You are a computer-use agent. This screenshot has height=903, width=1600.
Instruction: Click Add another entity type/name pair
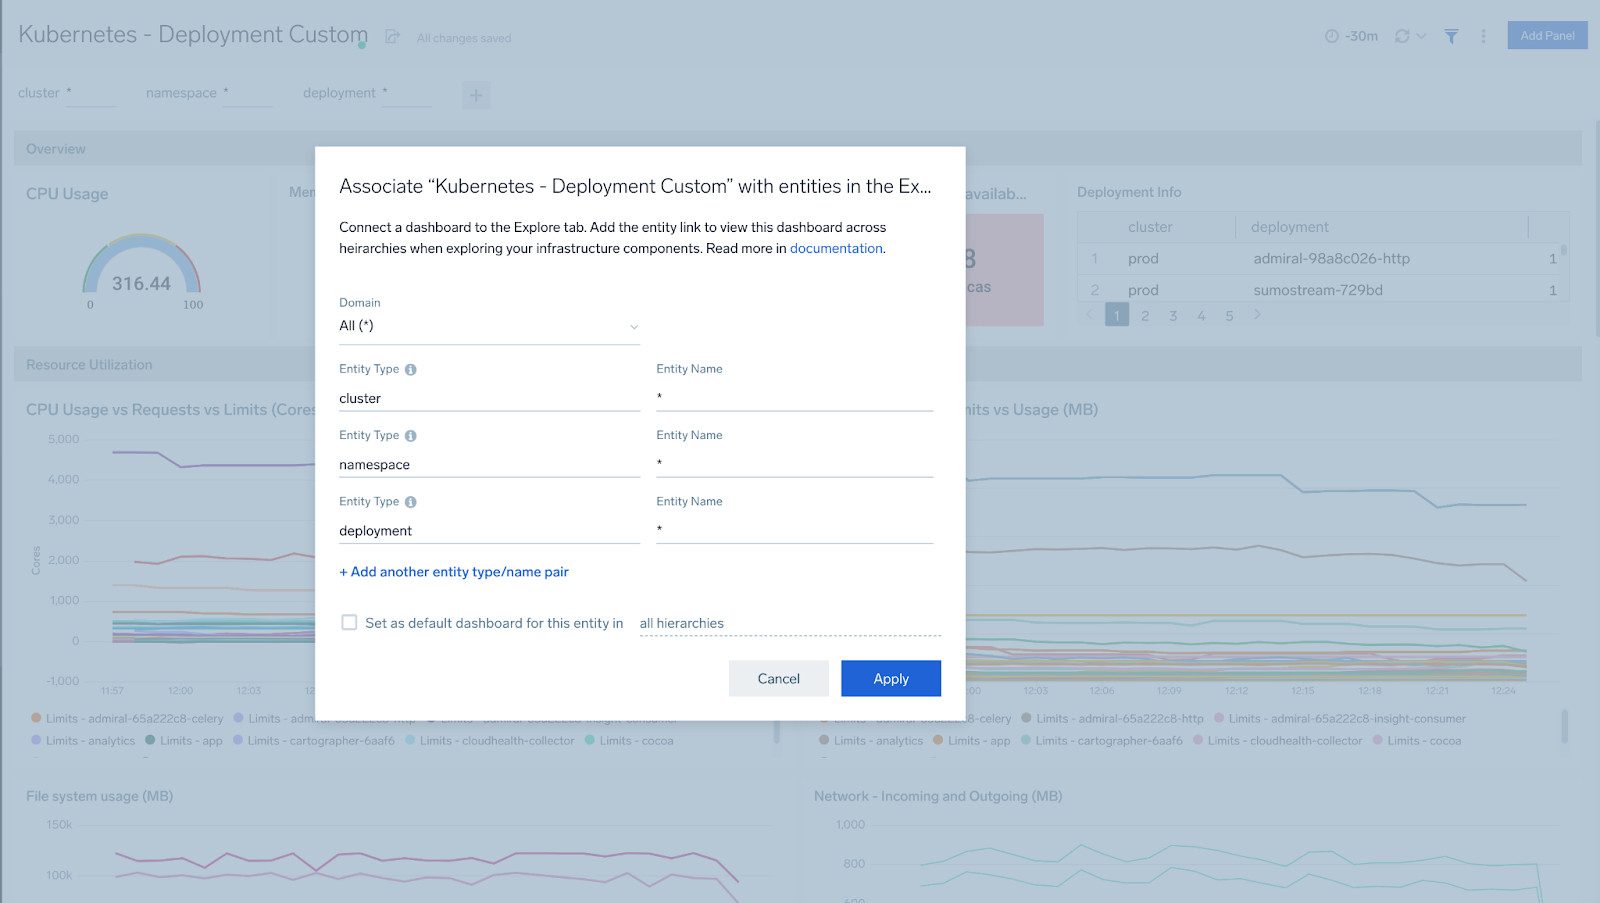click(x=454, y=572)
